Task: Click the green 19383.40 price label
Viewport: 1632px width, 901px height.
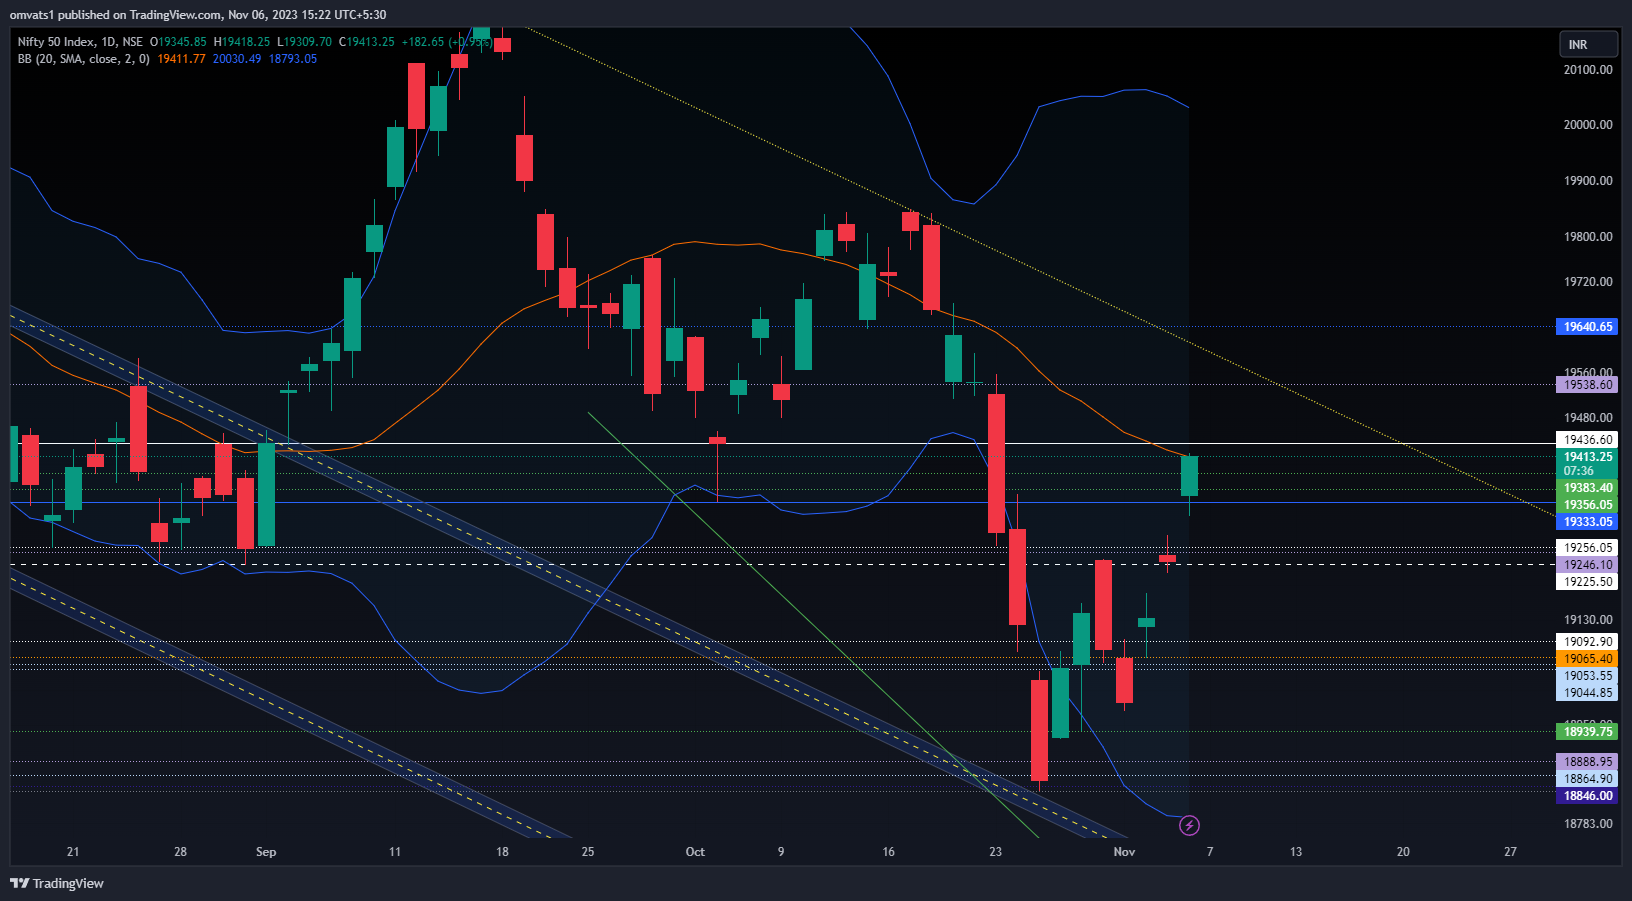Action: pyautogui.click(x=1587, y=488)
